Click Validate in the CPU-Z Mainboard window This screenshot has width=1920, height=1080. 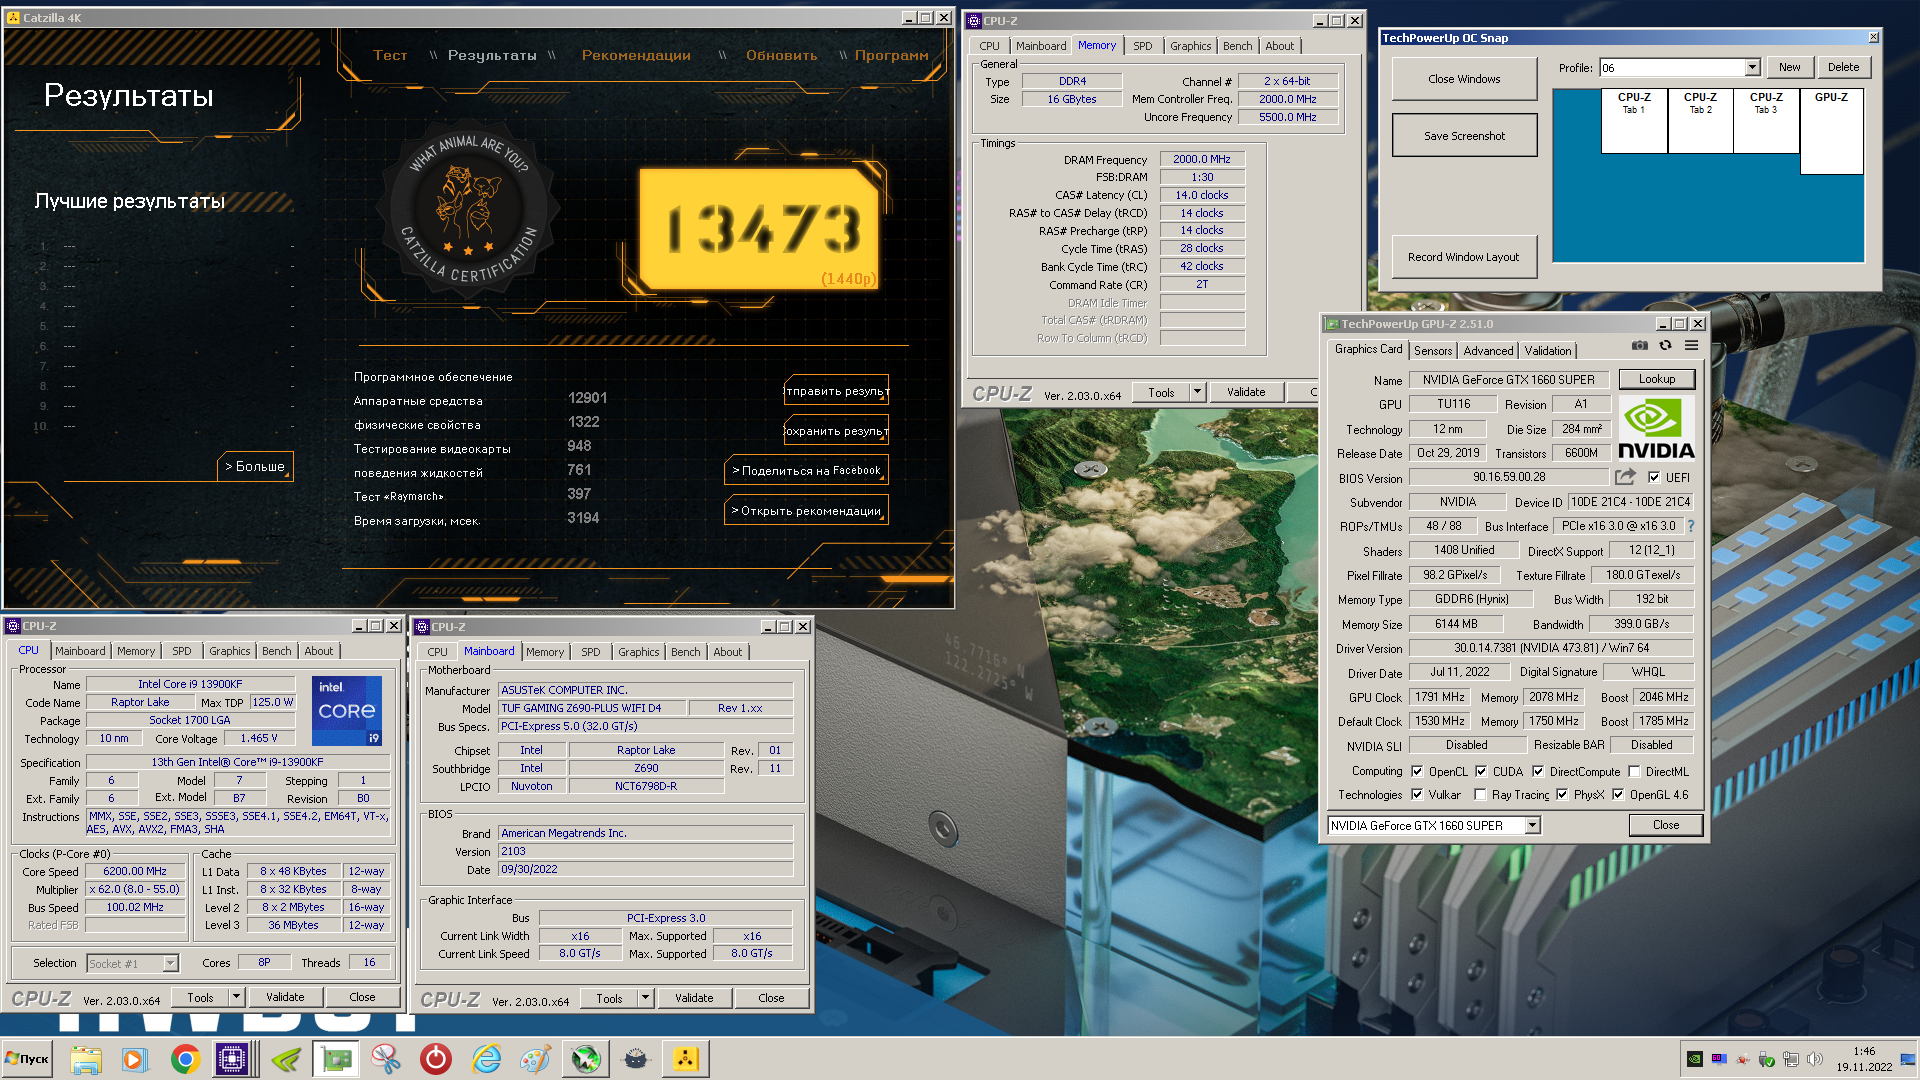click(x=694, y=998)
